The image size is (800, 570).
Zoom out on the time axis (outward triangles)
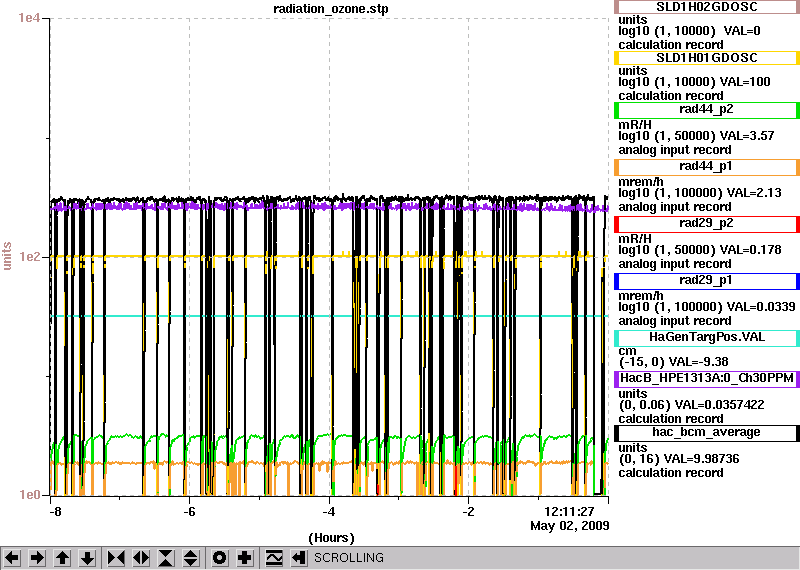coord(141,558)
